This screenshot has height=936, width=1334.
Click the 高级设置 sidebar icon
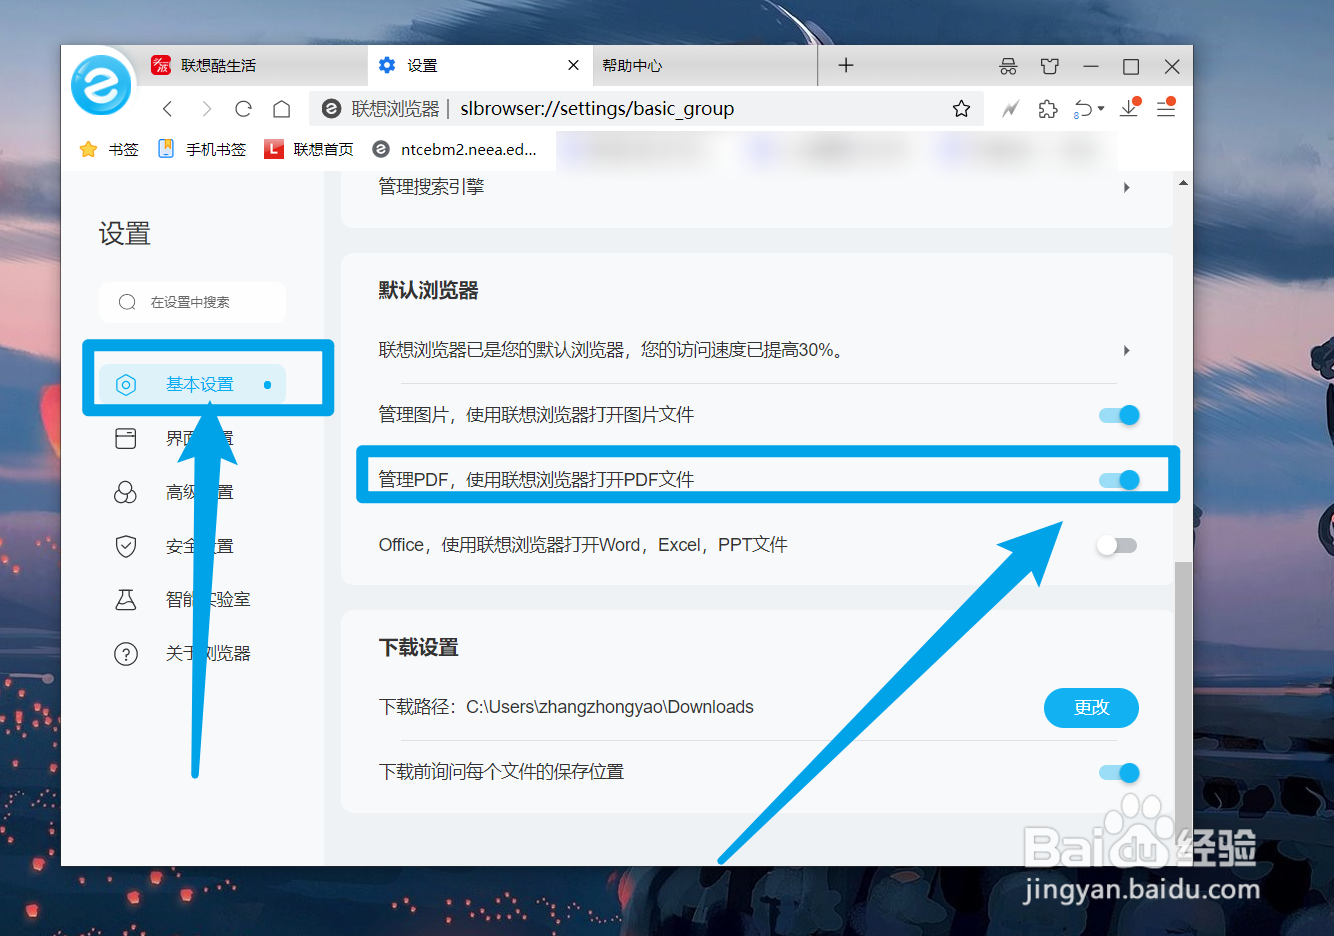126,492
